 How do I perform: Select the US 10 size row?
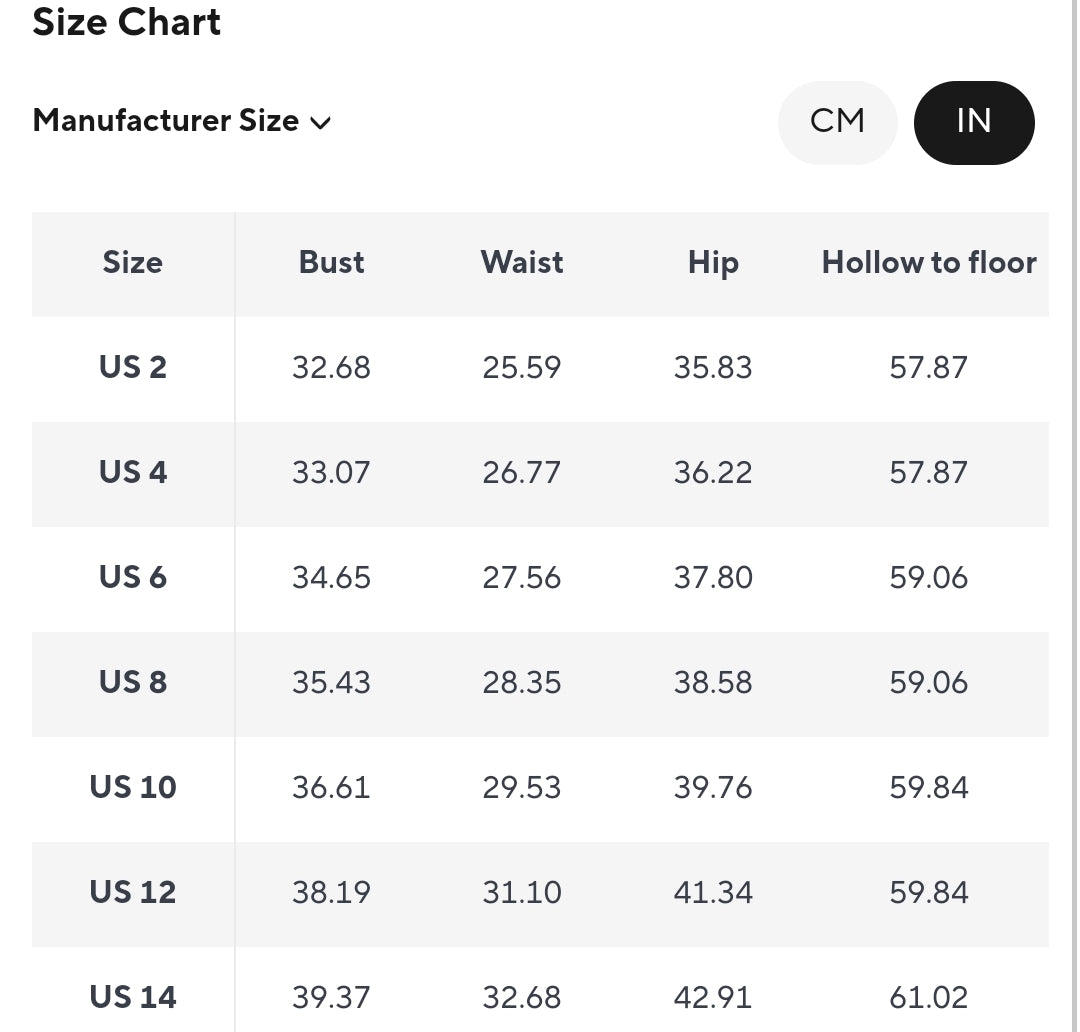pos(132,788)
